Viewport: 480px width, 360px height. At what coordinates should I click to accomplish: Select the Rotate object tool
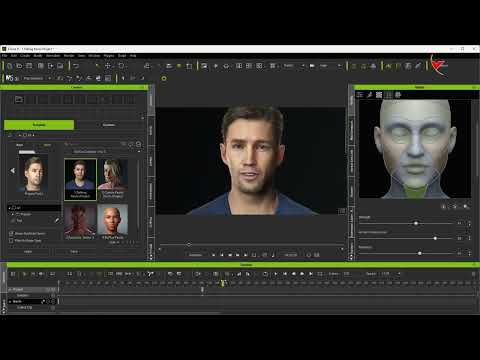pyautogui.click(x=121, y=66)
